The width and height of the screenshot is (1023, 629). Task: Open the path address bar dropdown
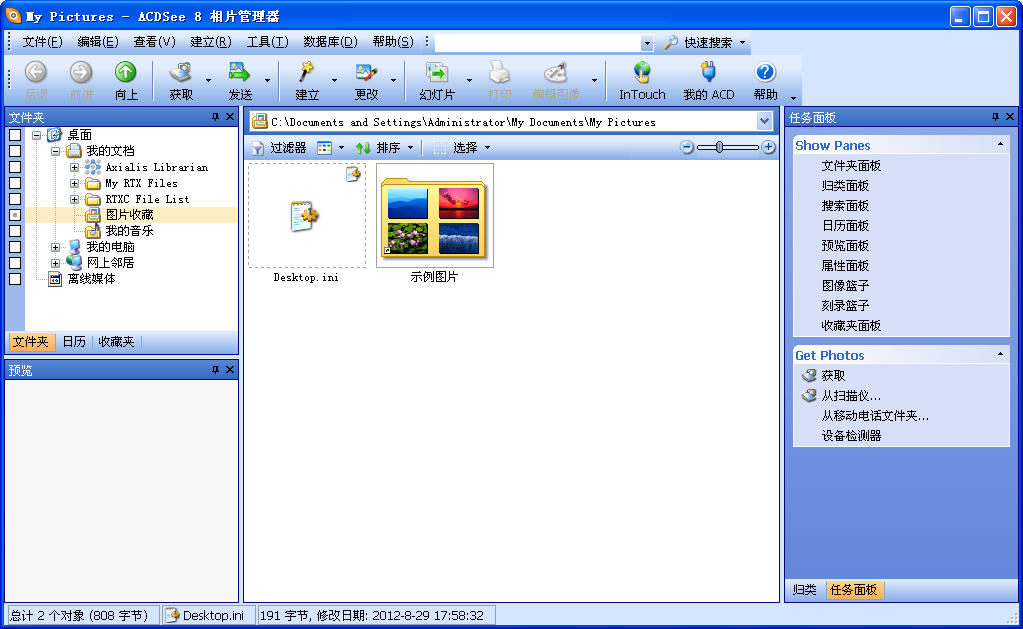(x=765, y=121)
